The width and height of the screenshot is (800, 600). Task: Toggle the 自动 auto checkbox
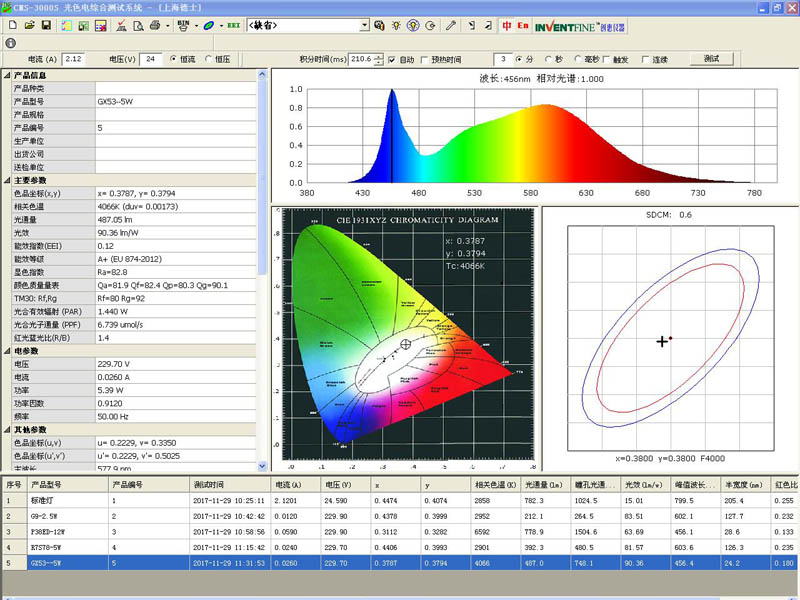coord(392,59)
